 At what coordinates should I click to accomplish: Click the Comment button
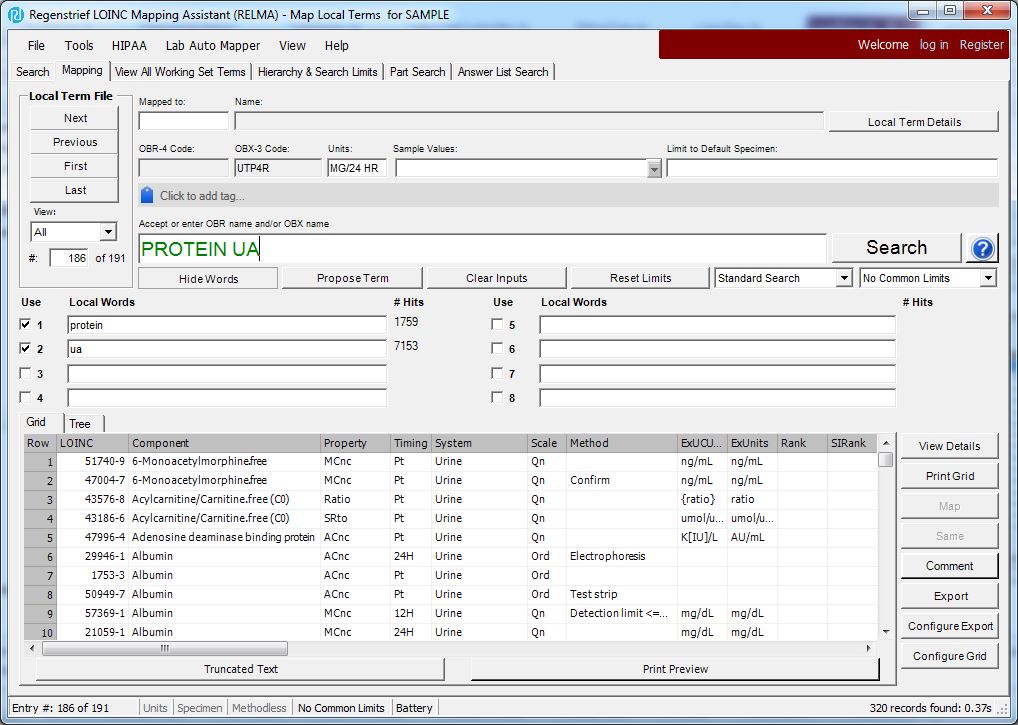949,566
